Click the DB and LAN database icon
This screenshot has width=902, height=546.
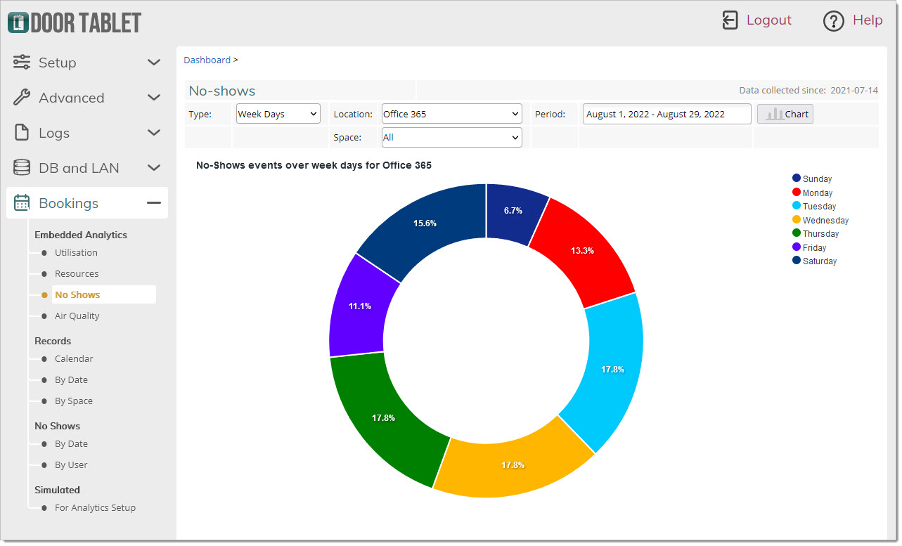pyautogui.click(x=22, y=168)
